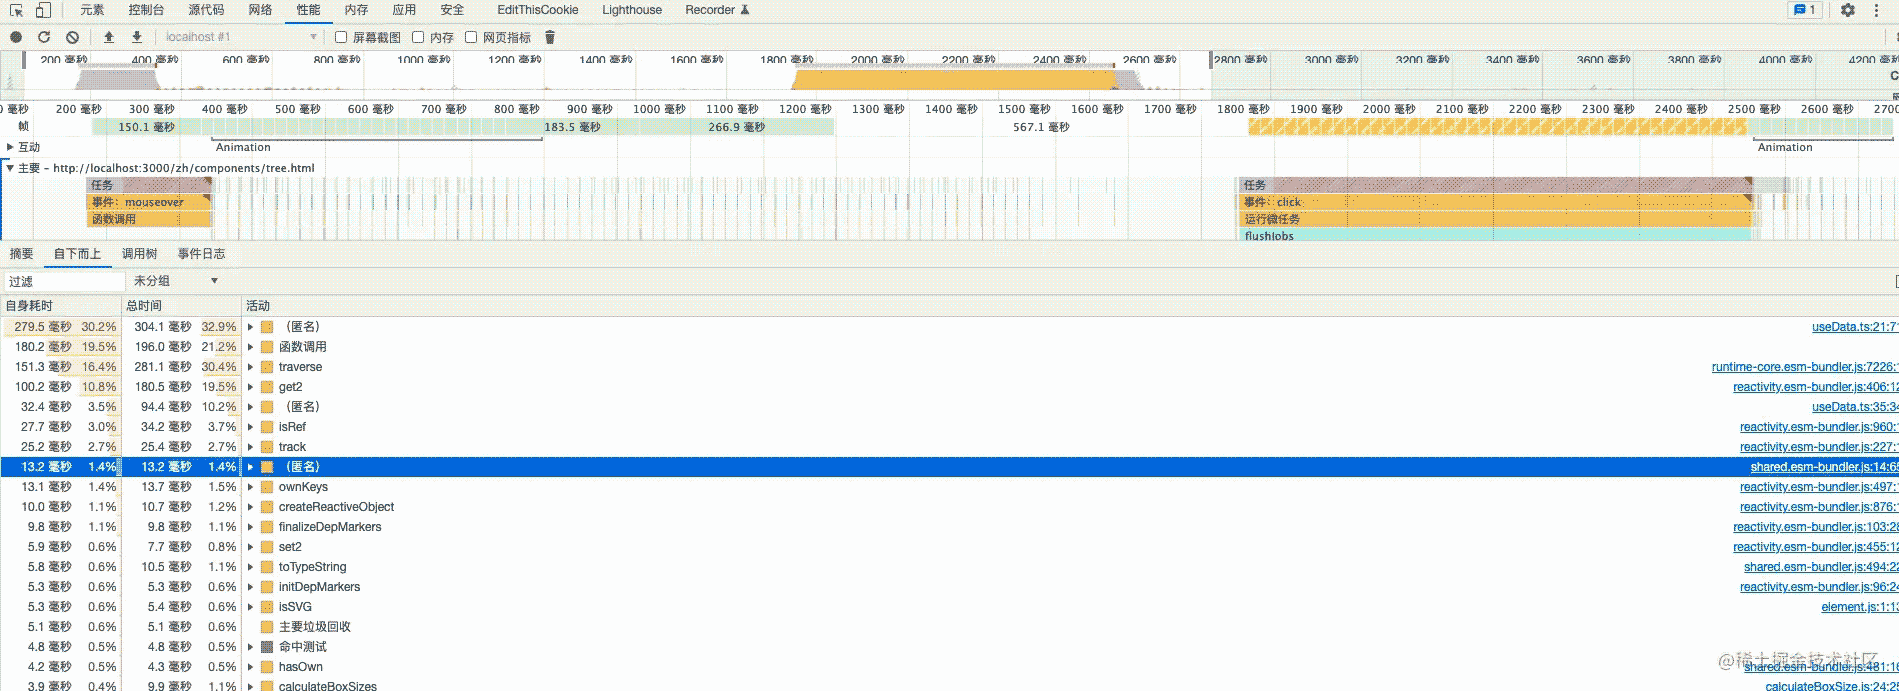Image resolution: width=1899 pixels, height=691 pixels.
Task: Open the Lighthouse tab
Action: pos(632,10)
